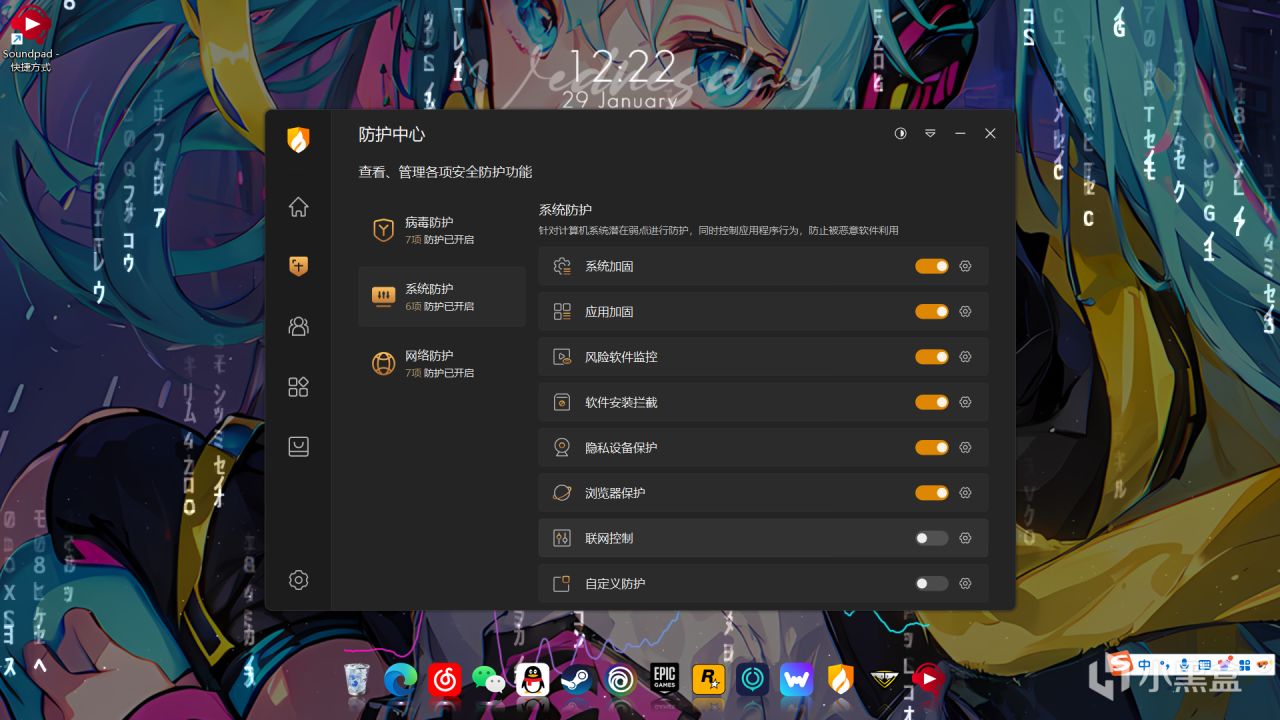Open settings gear for 系统加固
Viewport: 1280px width, 720px height.
[x=965, y=266]
